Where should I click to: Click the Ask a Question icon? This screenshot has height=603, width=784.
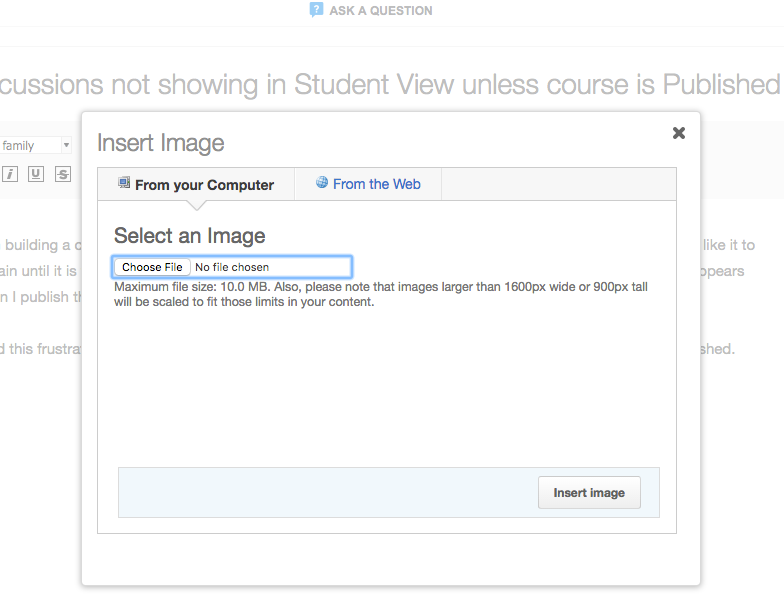(316, 10)
